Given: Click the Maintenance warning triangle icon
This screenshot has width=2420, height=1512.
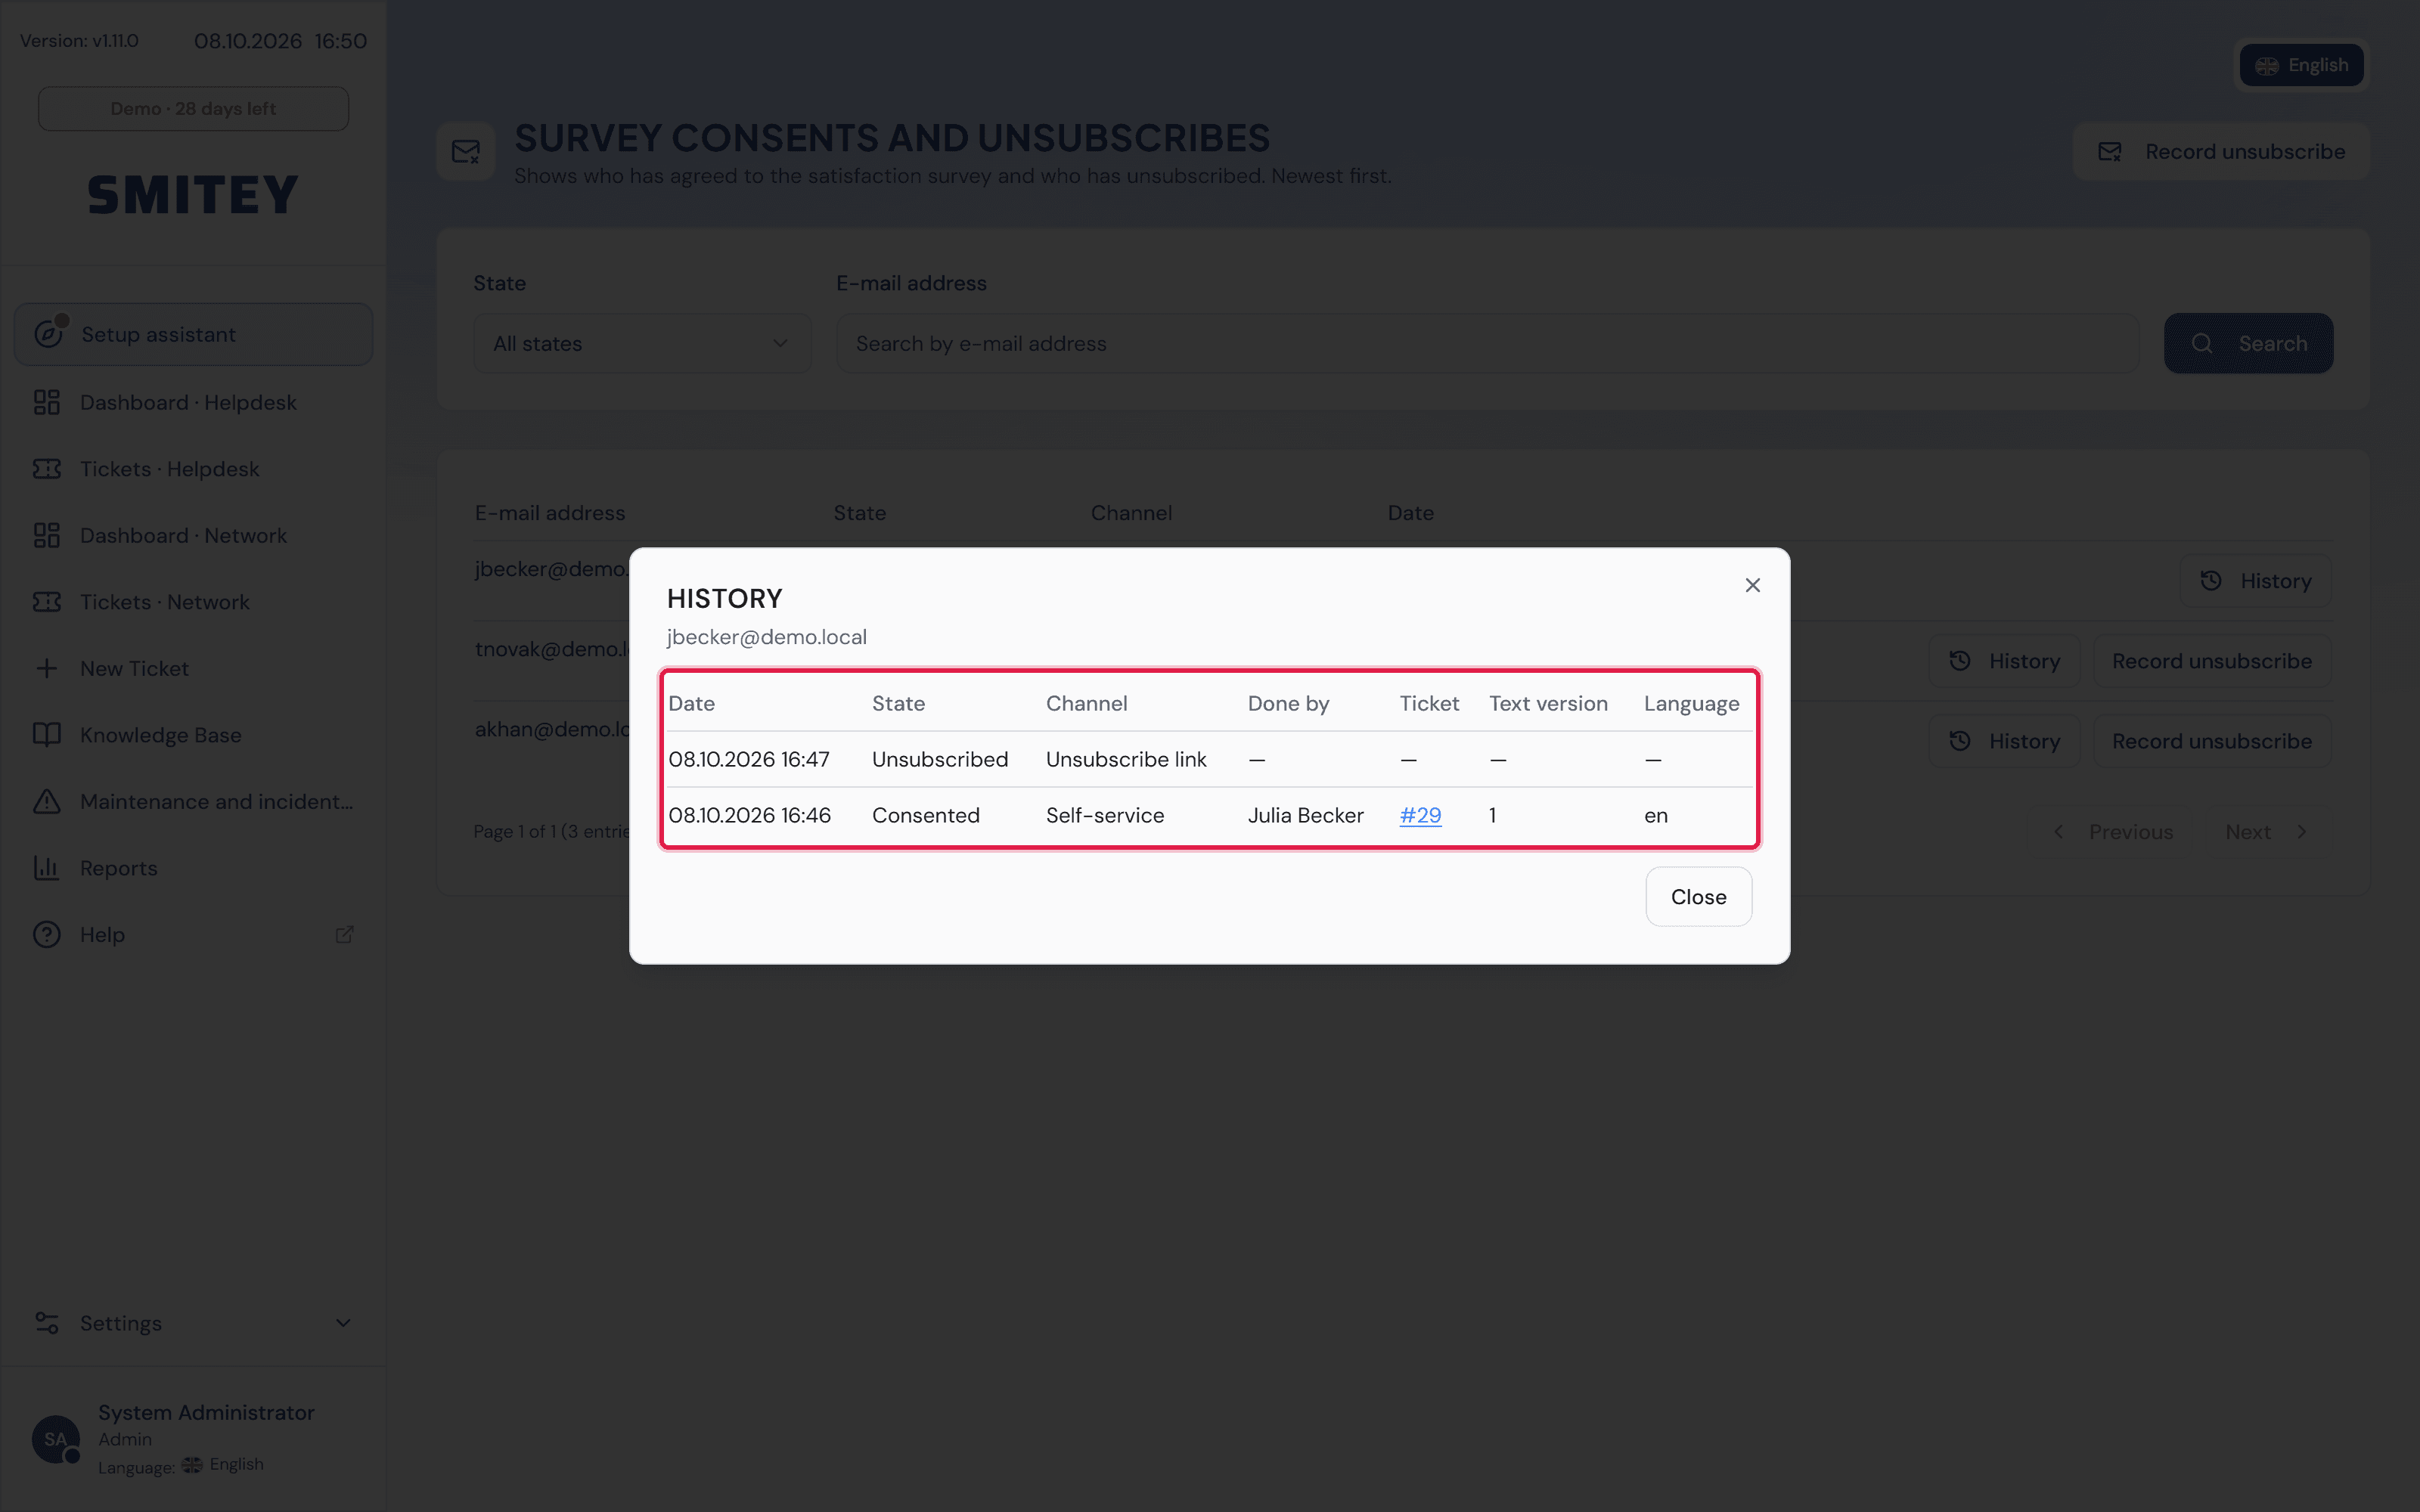Looking at the screenshot, I should tap(47, 801).
